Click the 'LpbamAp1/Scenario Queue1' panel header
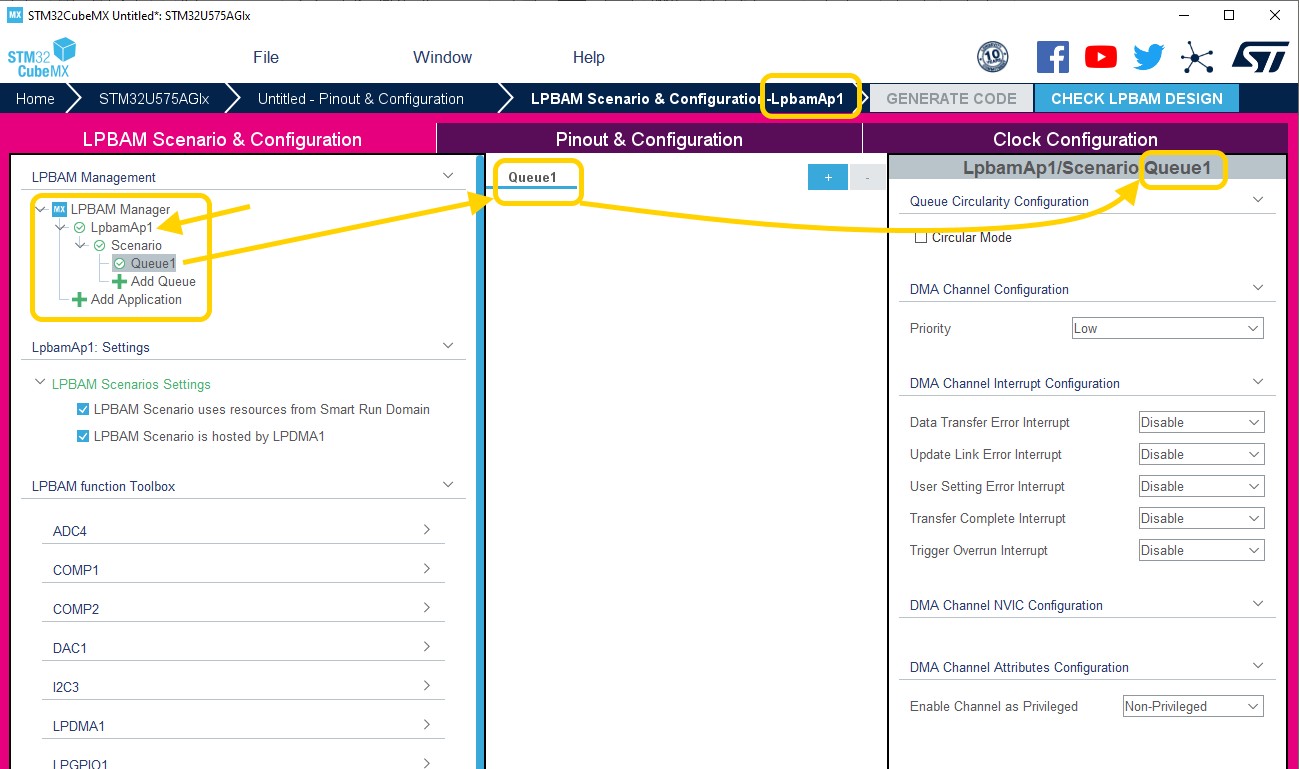 point(1087,168)
